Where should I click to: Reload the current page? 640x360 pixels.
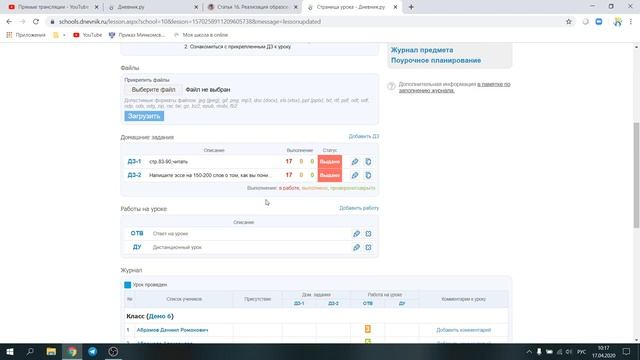[x=36, y=22]
